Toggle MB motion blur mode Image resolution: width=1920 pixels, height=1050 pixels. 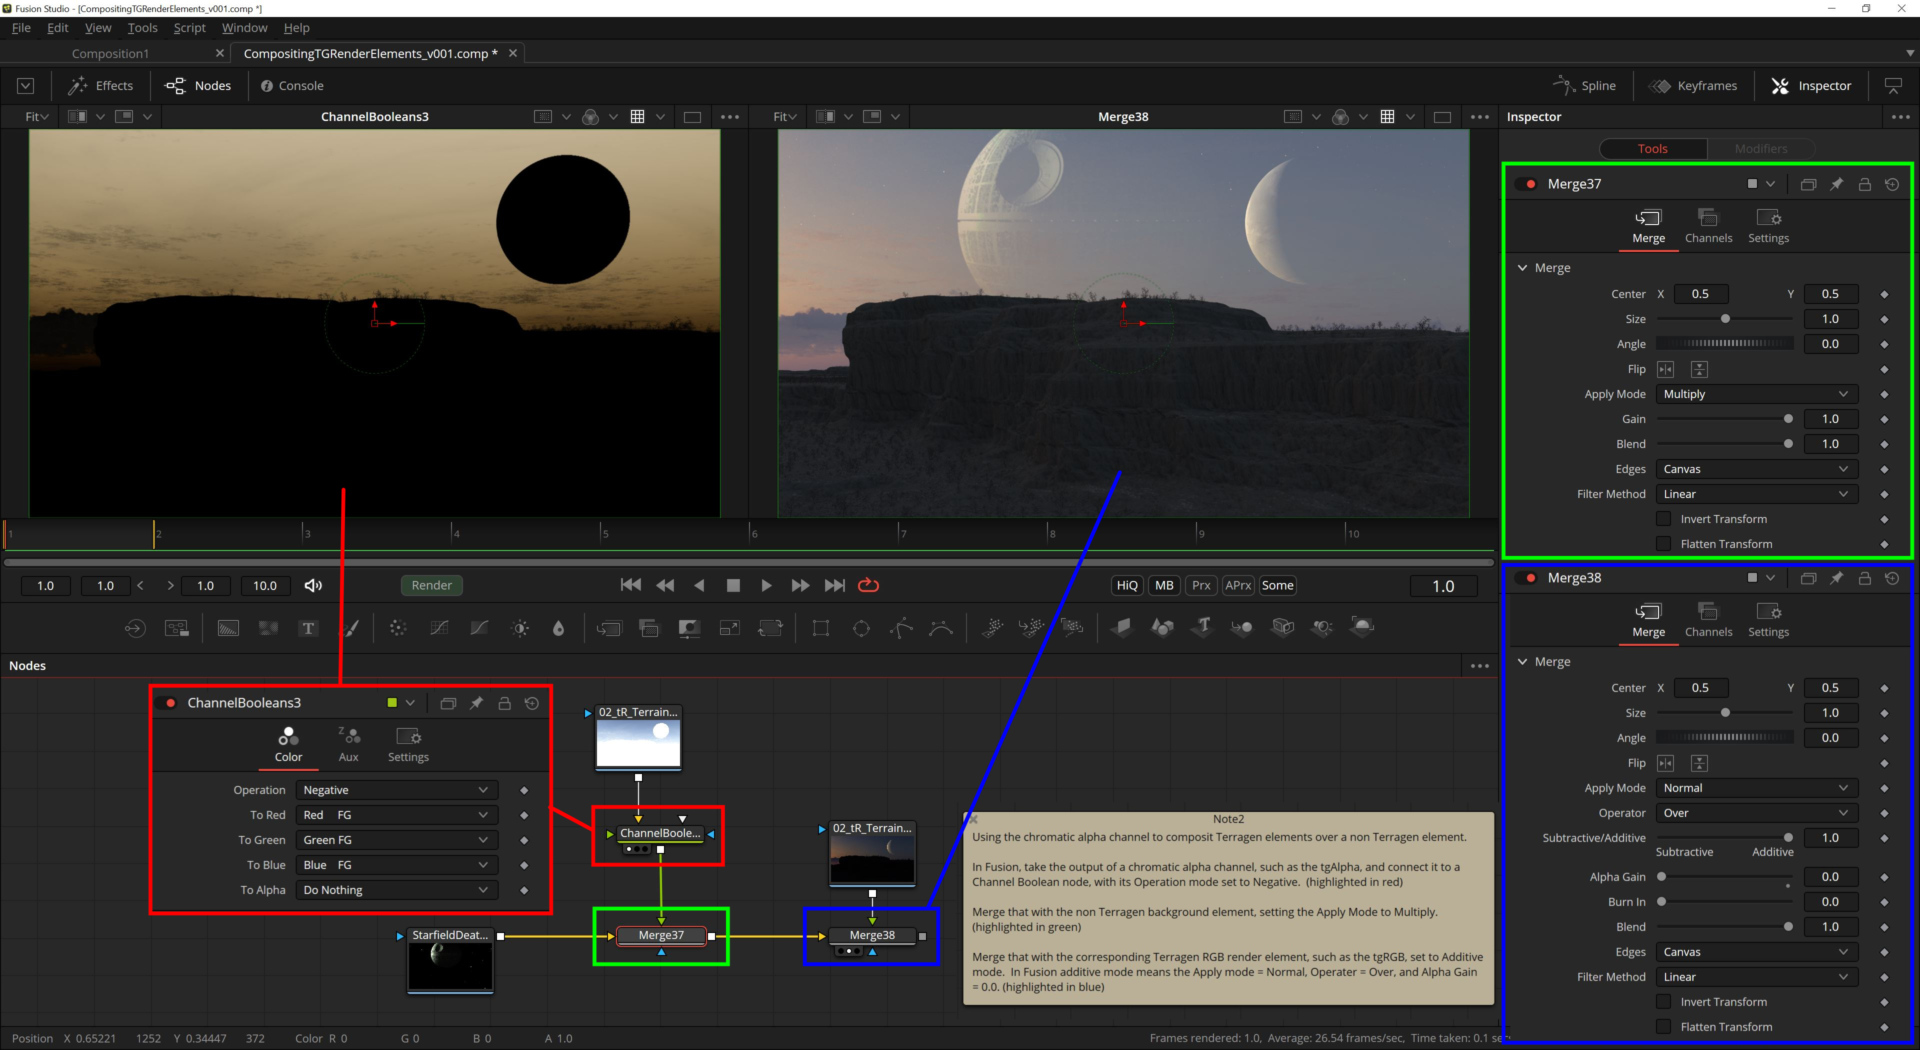click(1164, 586)
